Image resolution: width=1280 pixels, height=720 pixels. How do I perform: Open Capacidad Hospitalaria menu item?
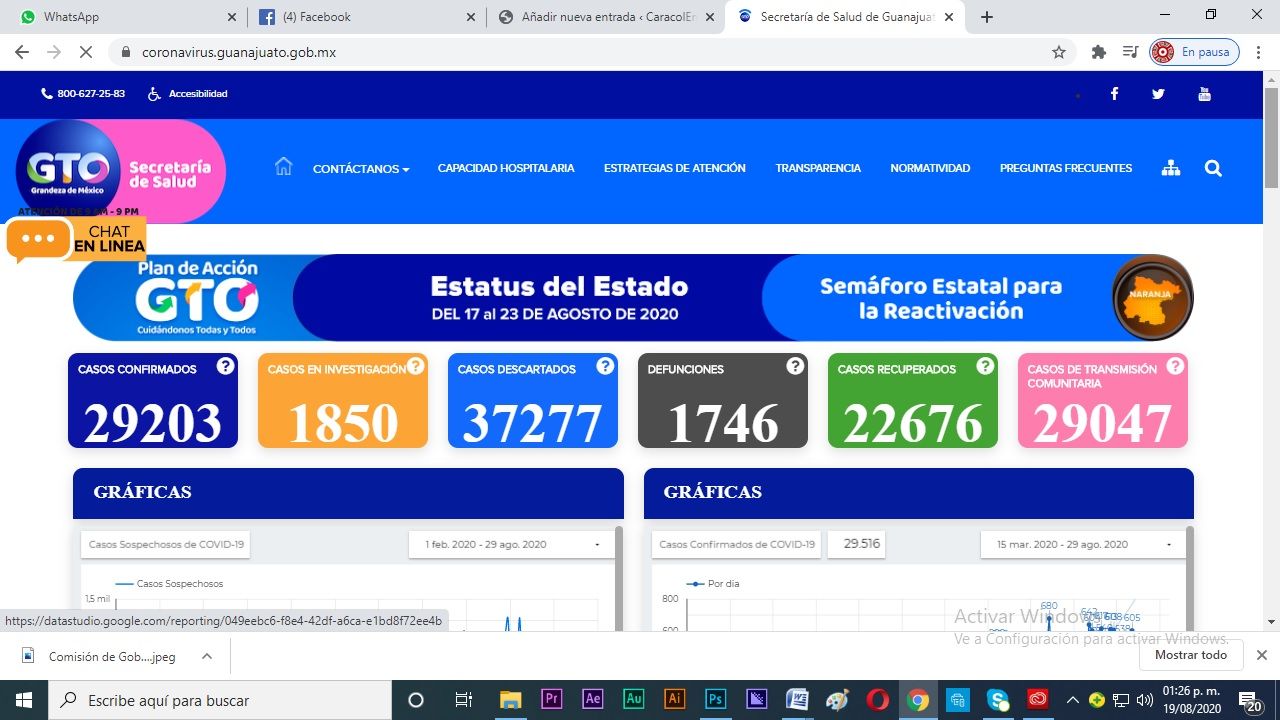click(x=506, y=168)
